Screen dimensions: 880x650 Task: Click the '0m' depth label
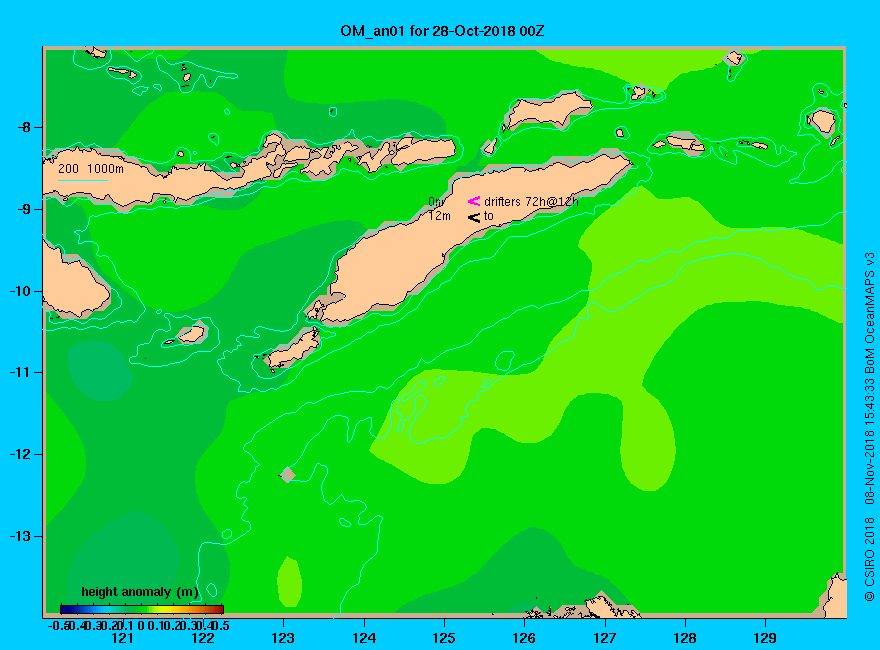click(x=437, y=202)
